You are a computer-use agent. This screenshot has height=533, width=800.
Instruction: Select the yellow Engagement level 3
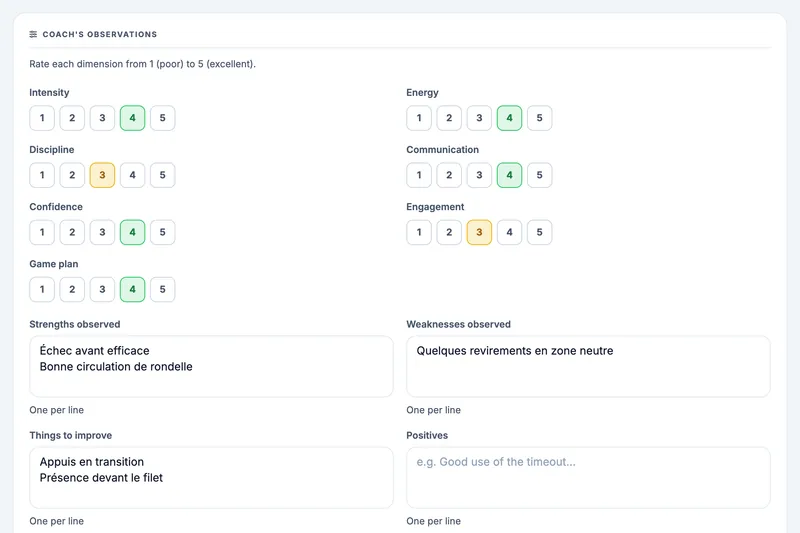[x=479, y=232]
